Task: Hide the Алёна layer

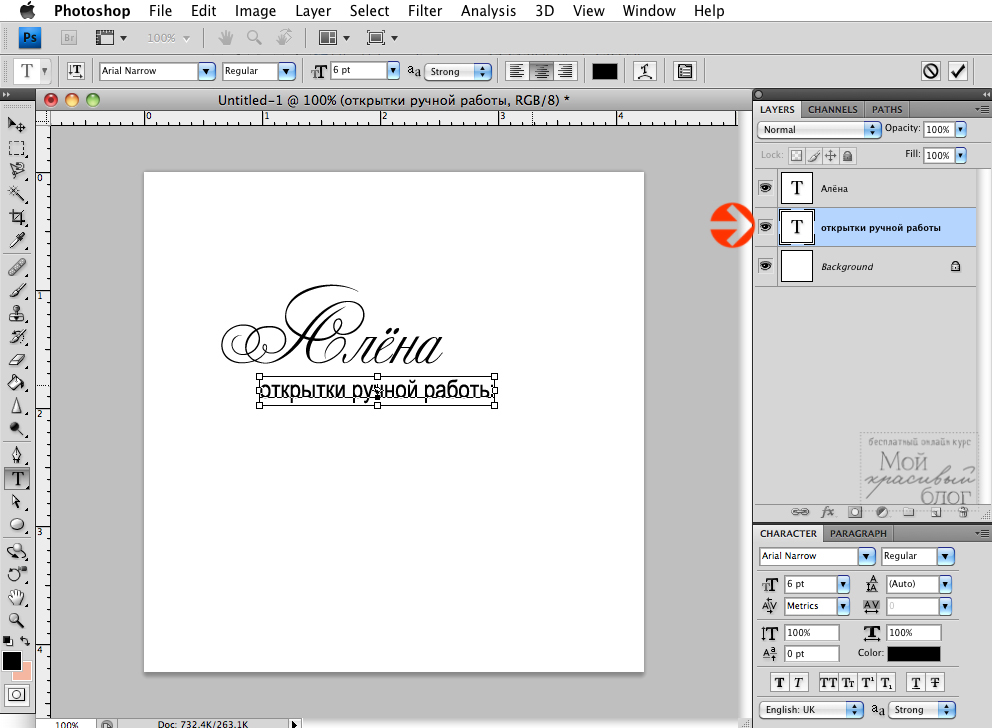Action: tap(765, 188)
